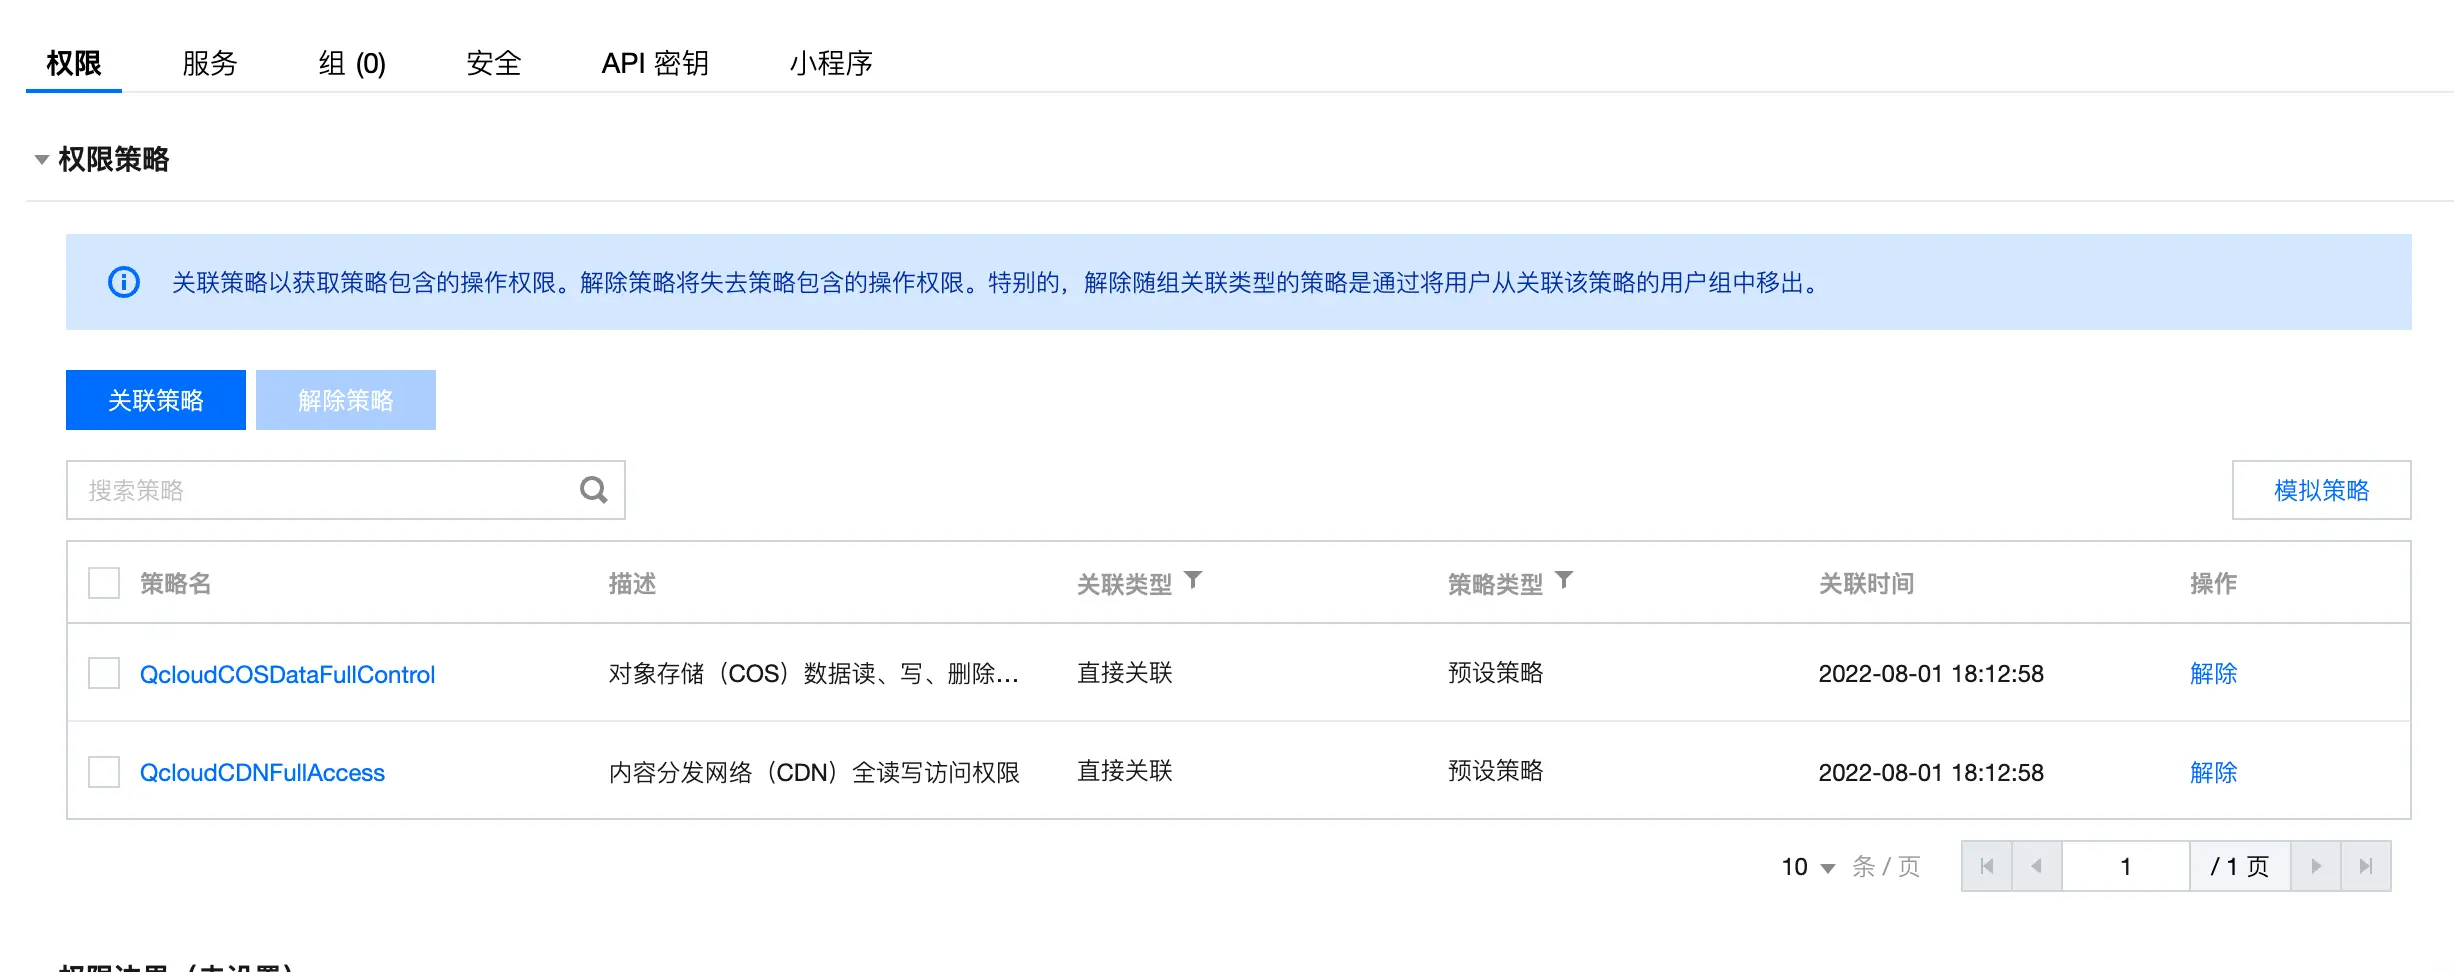Focus the 搜索策略 search field
The height and width of the screenshot is (972, 2454).
[x=320, y=490]
